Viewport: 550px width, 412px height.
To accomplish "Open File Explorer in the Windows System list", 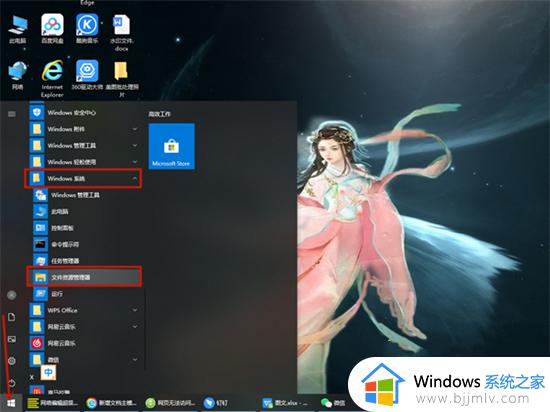I will pos(84,277).
